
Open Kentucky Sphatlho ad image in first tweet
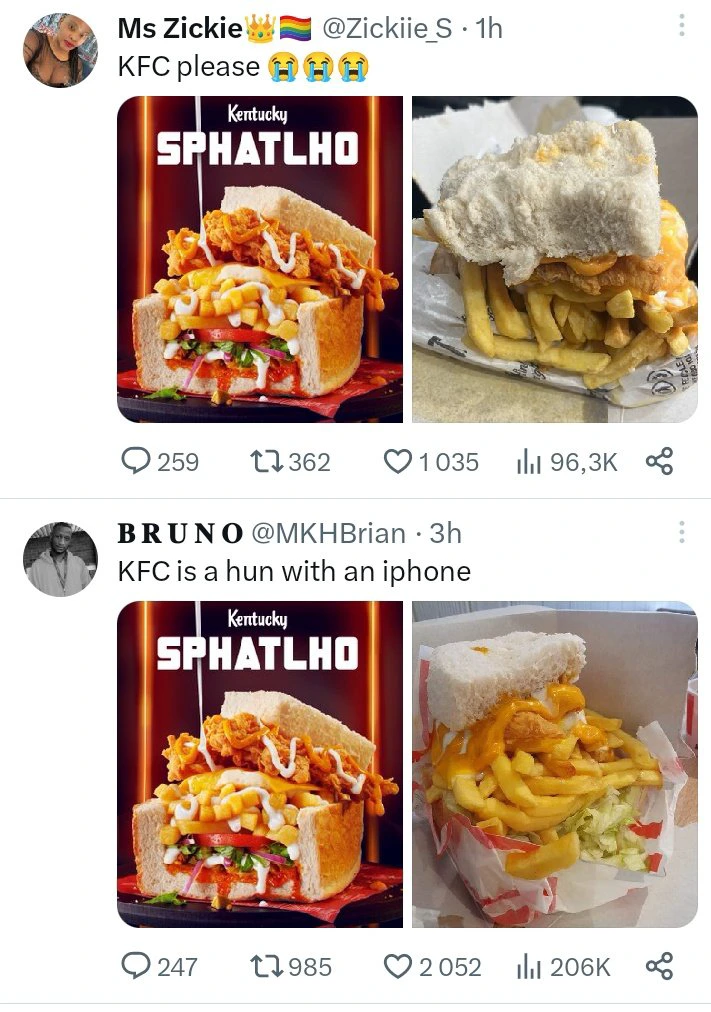click(260, 259)
